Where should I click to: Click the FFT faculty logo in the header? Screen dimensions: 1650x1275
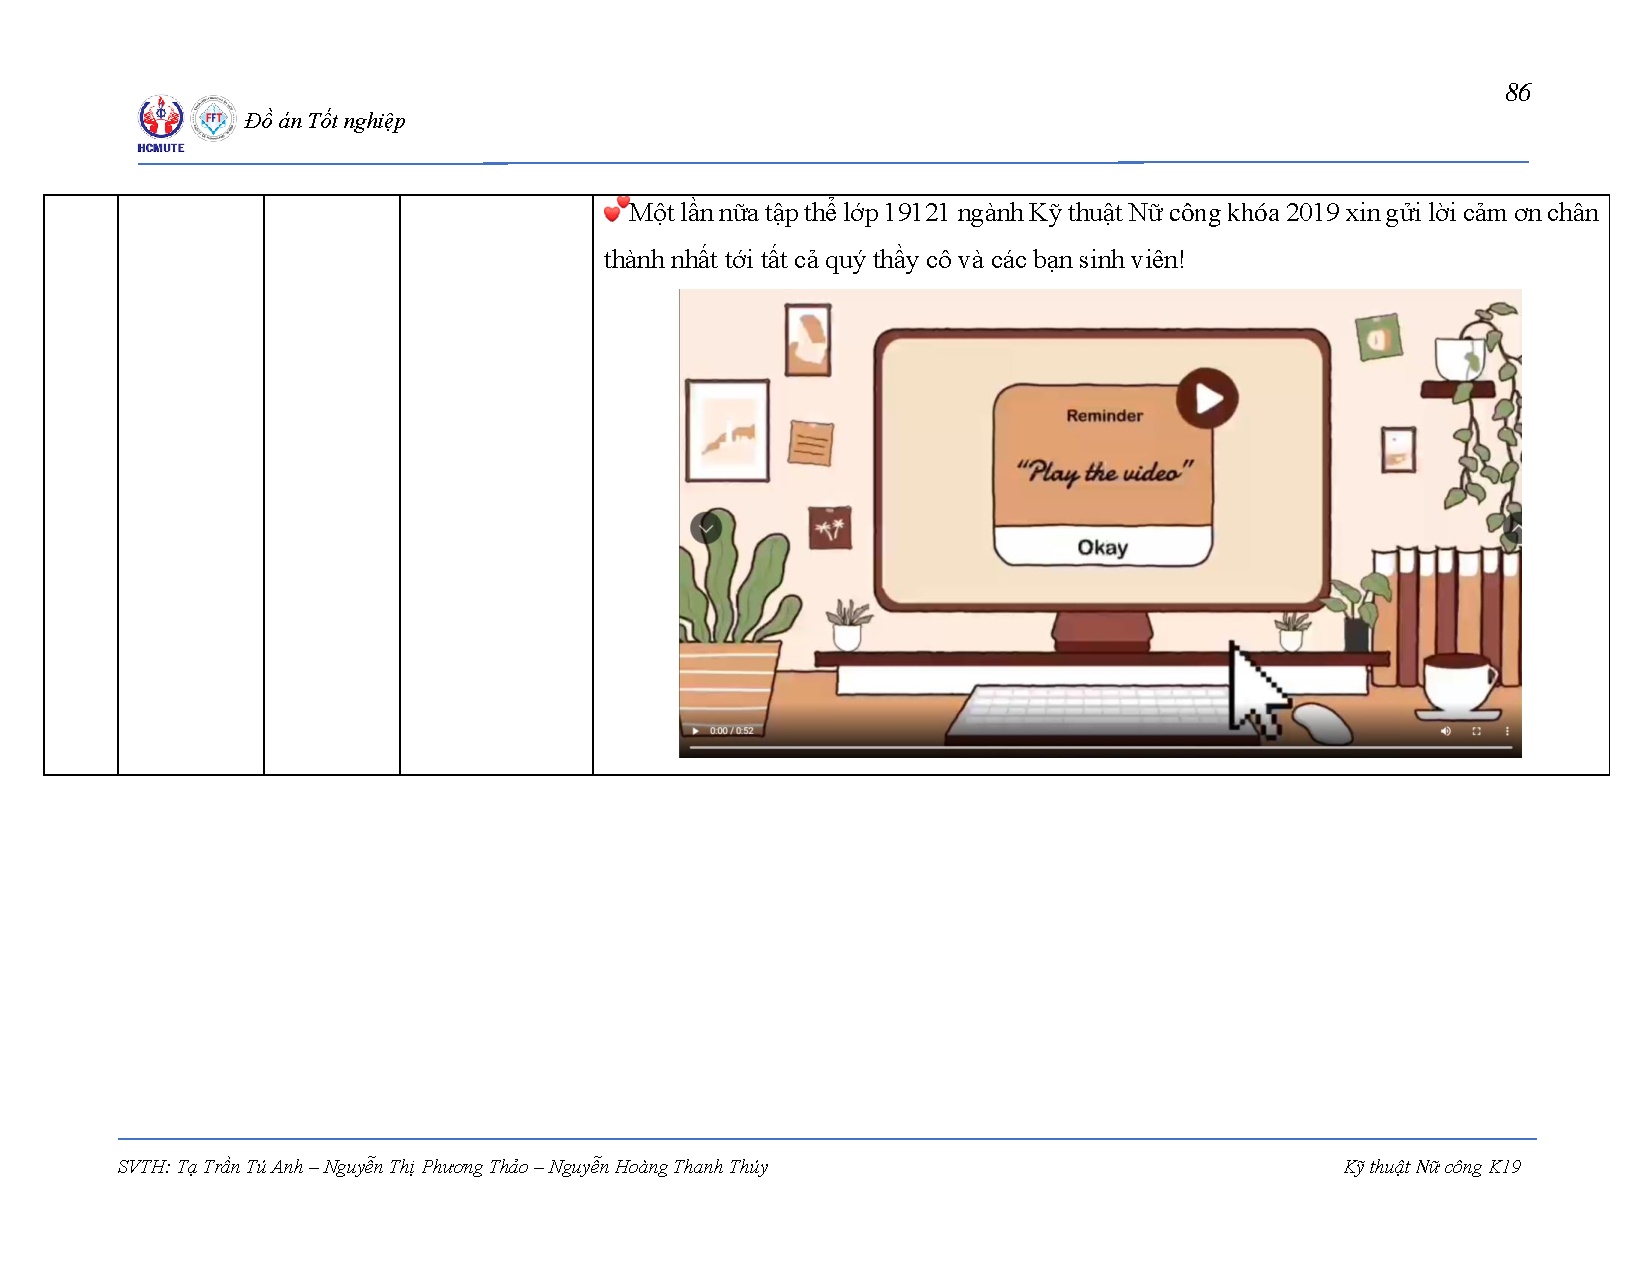[x=213, y=119]
